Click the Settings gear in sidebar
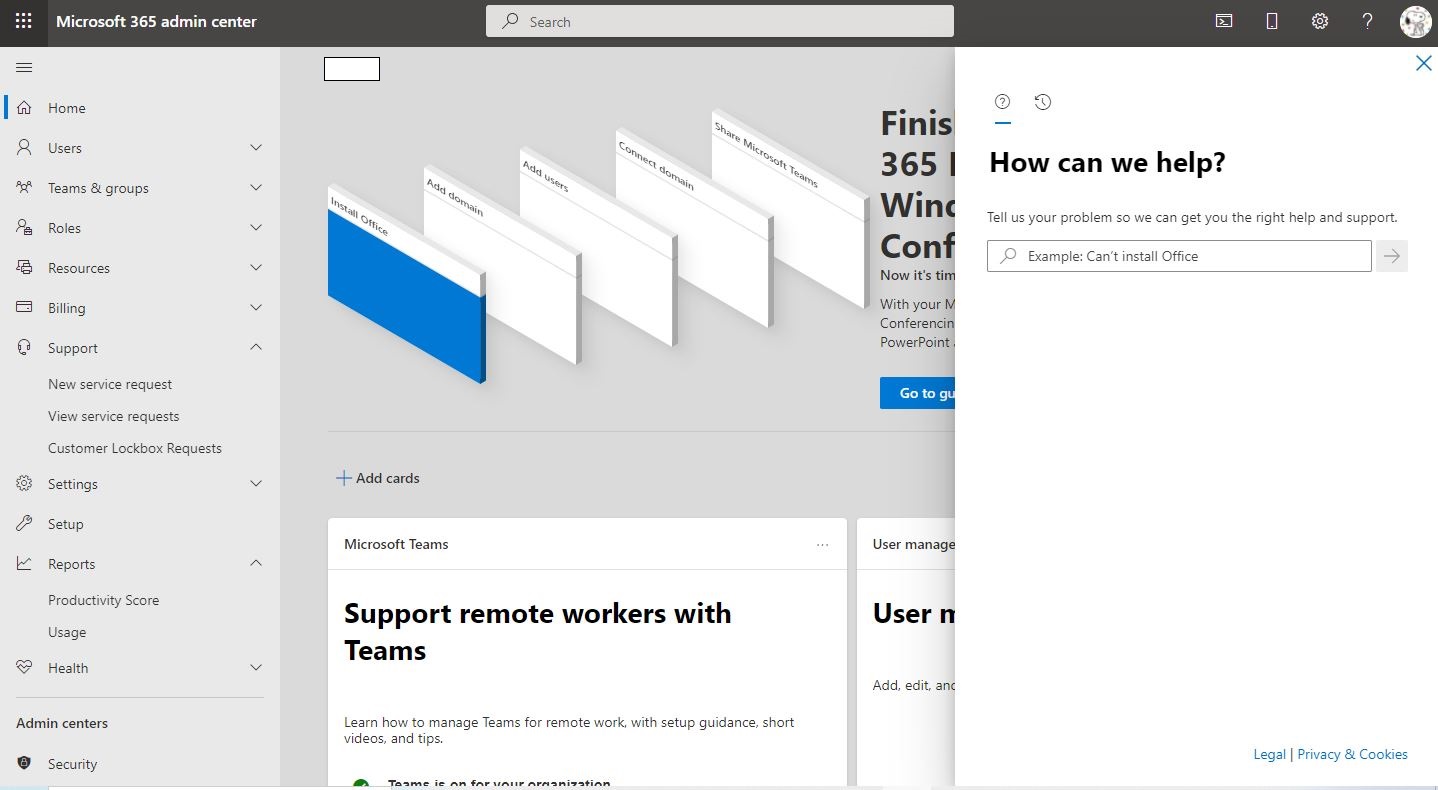Screen dimensions: 1438x790 coord(25,484)
